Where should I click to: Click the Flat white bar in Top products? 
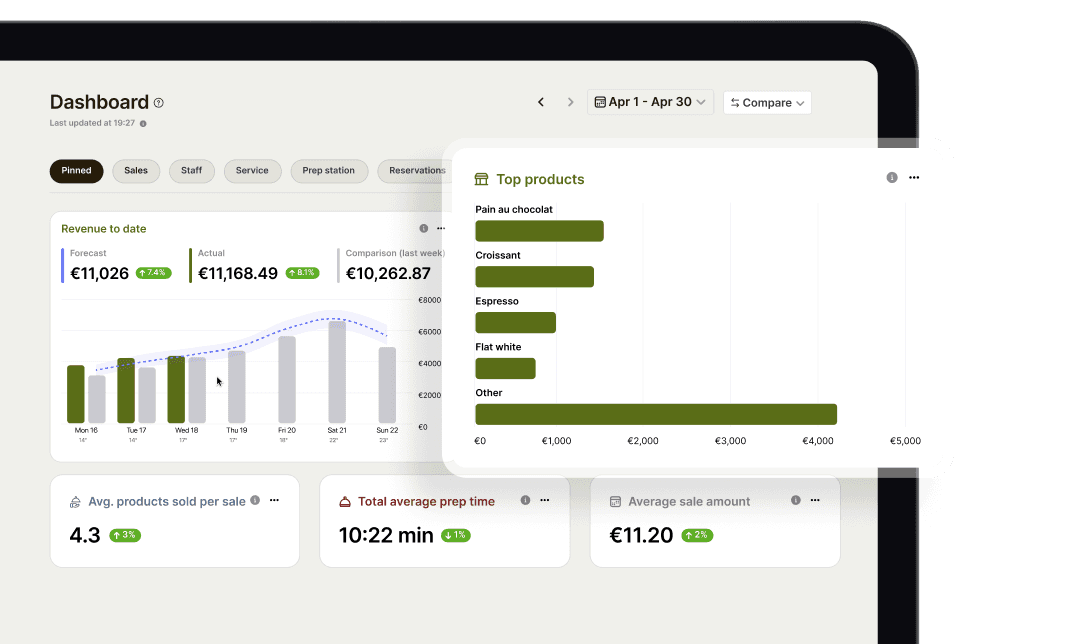pos(505,369)
